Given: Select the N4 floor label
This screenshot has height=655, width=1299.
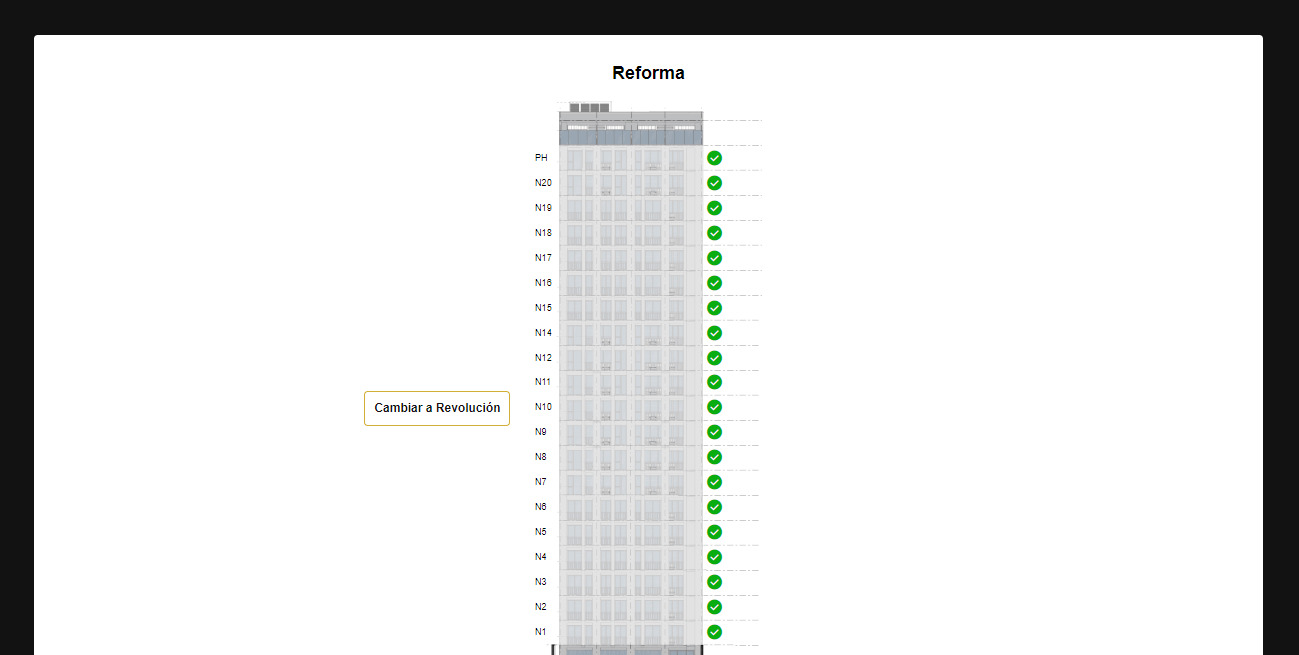Looking at the screenshot, I should tap(541, 557).
